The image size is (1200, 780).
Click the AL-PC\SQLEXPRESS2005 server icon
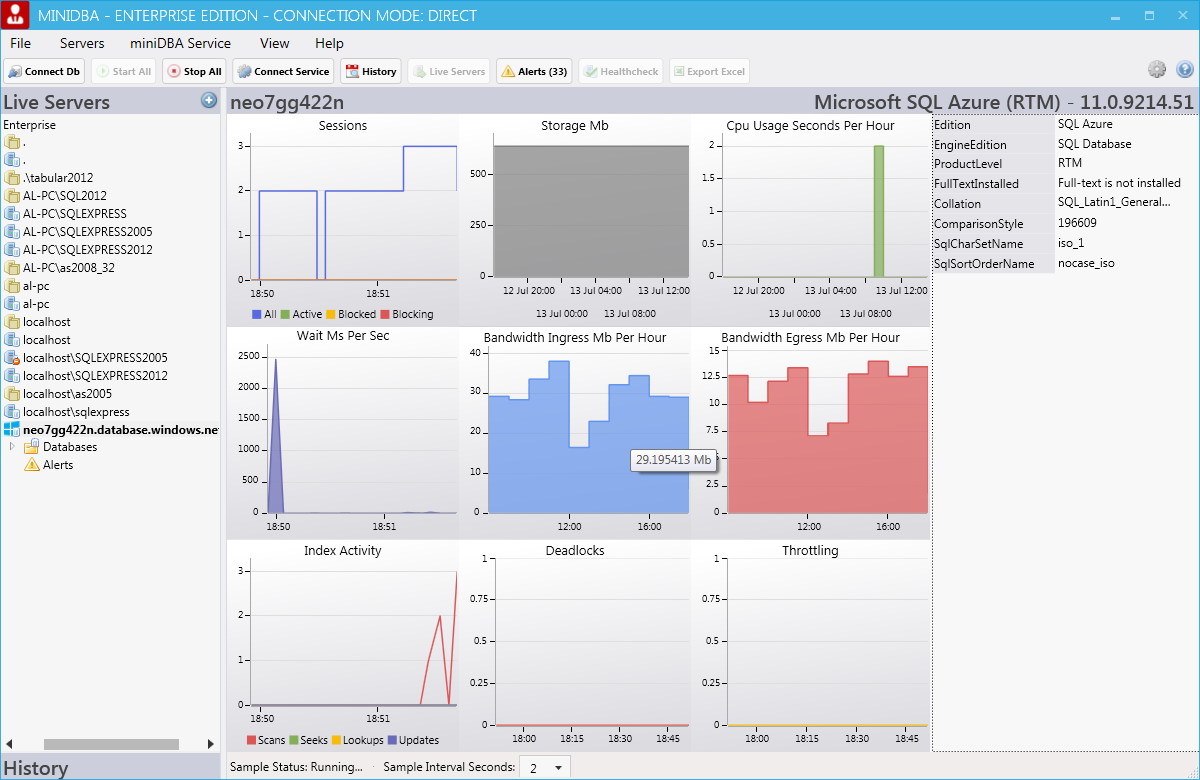(x=12, y=232)
